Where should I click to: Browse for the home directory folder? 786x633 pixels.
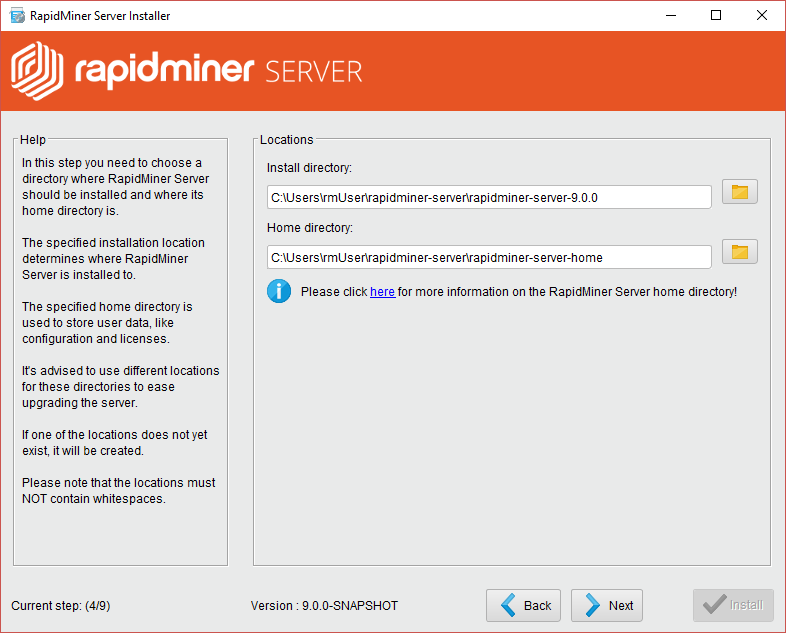point(740,252)
